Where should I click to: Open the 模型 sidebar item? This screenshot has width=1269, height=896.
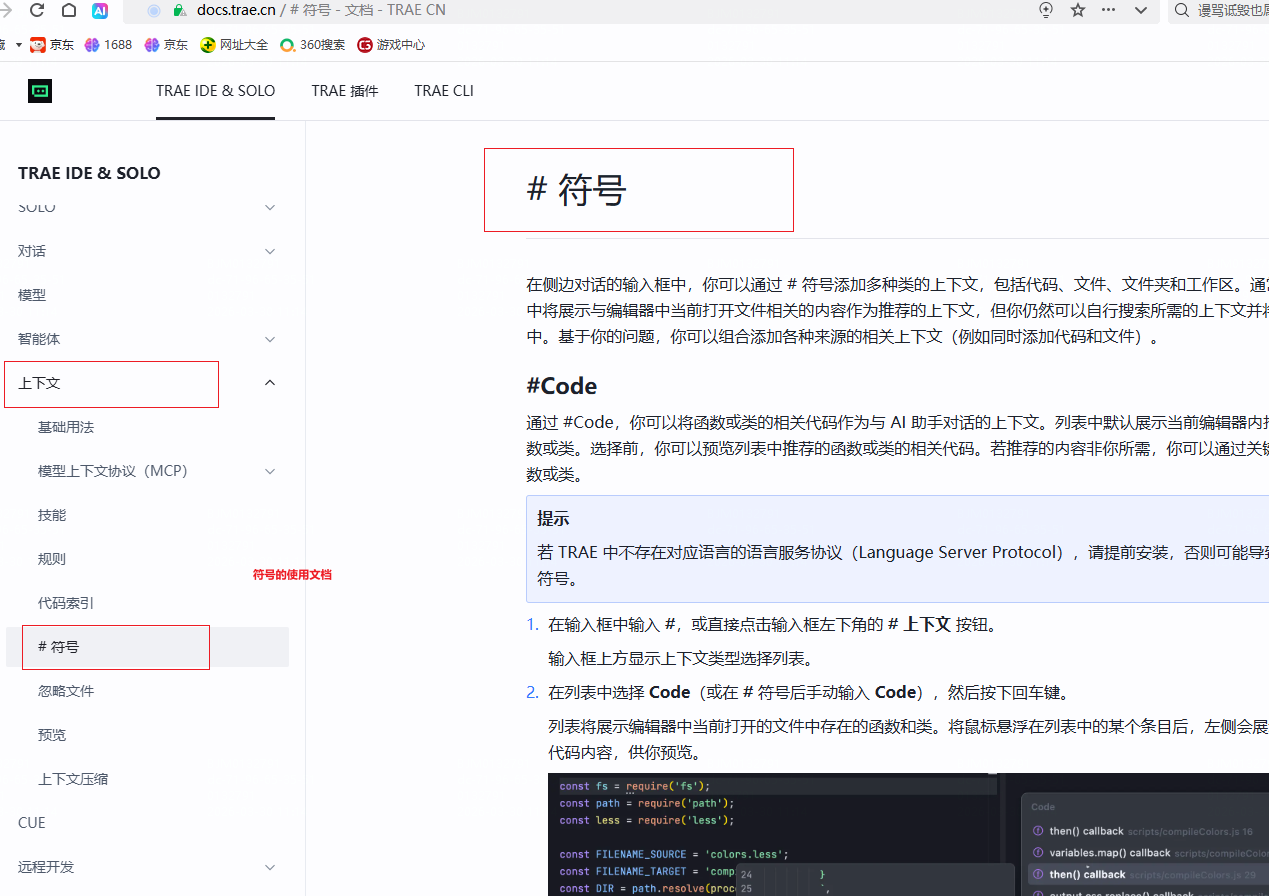tap(32, 295)
